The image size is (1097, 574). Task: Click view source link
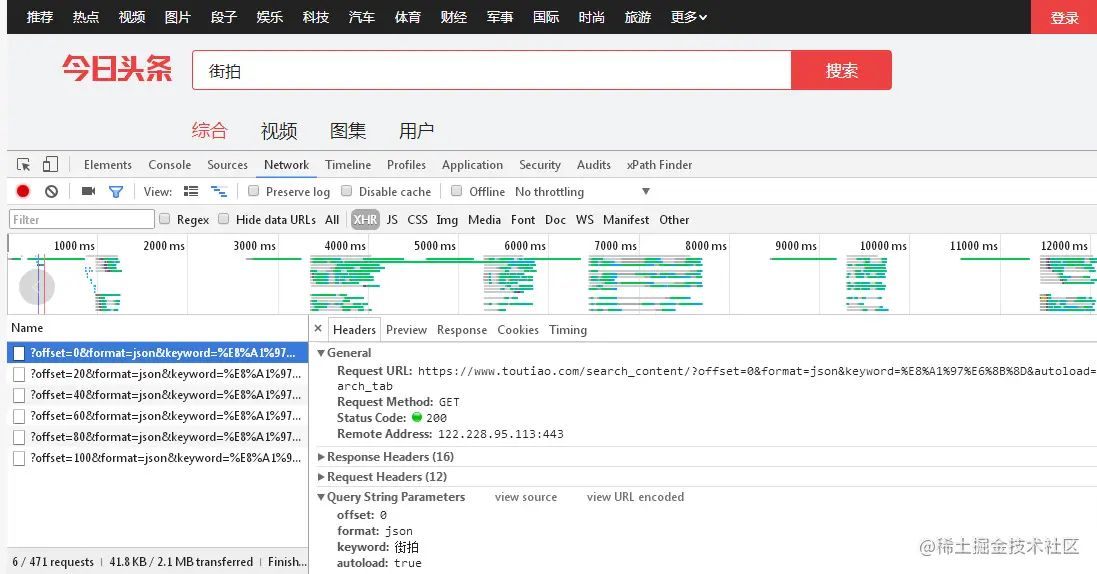point(526,497)
